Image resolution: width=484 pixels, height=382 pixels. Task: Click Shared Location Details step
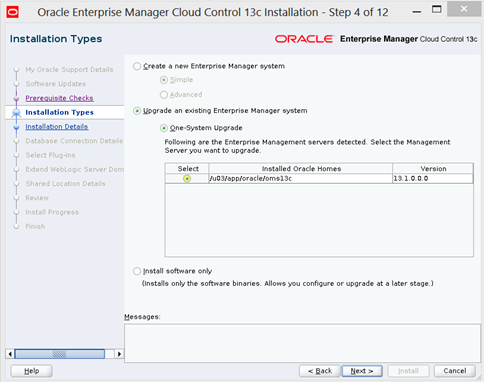(x=65, y=184)
